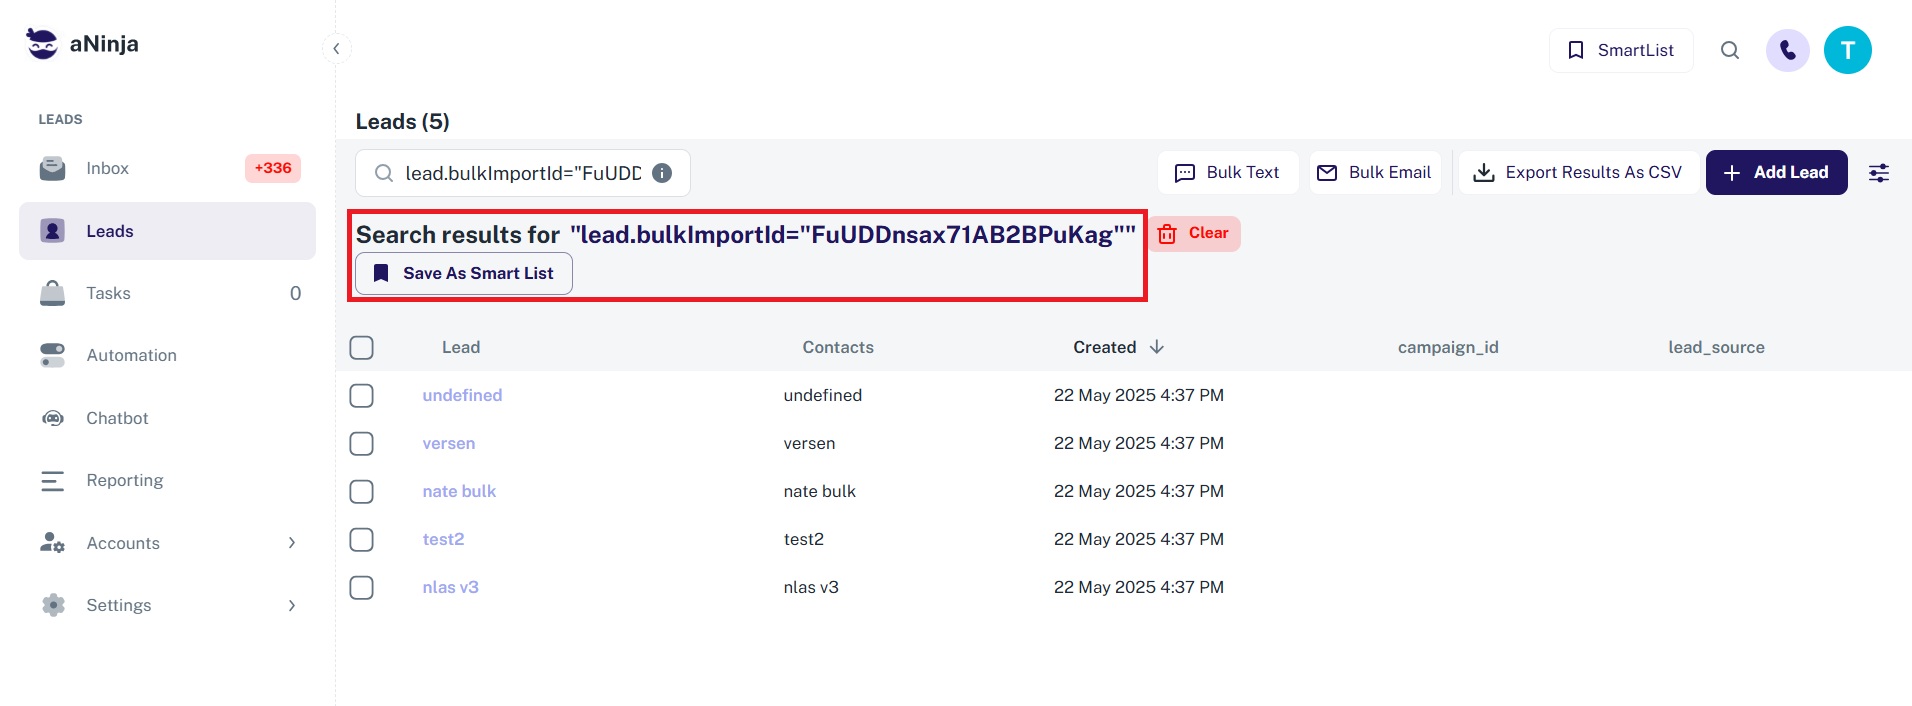Check the box for versen lead
The image size is (1912, 706).
[362, 443]
